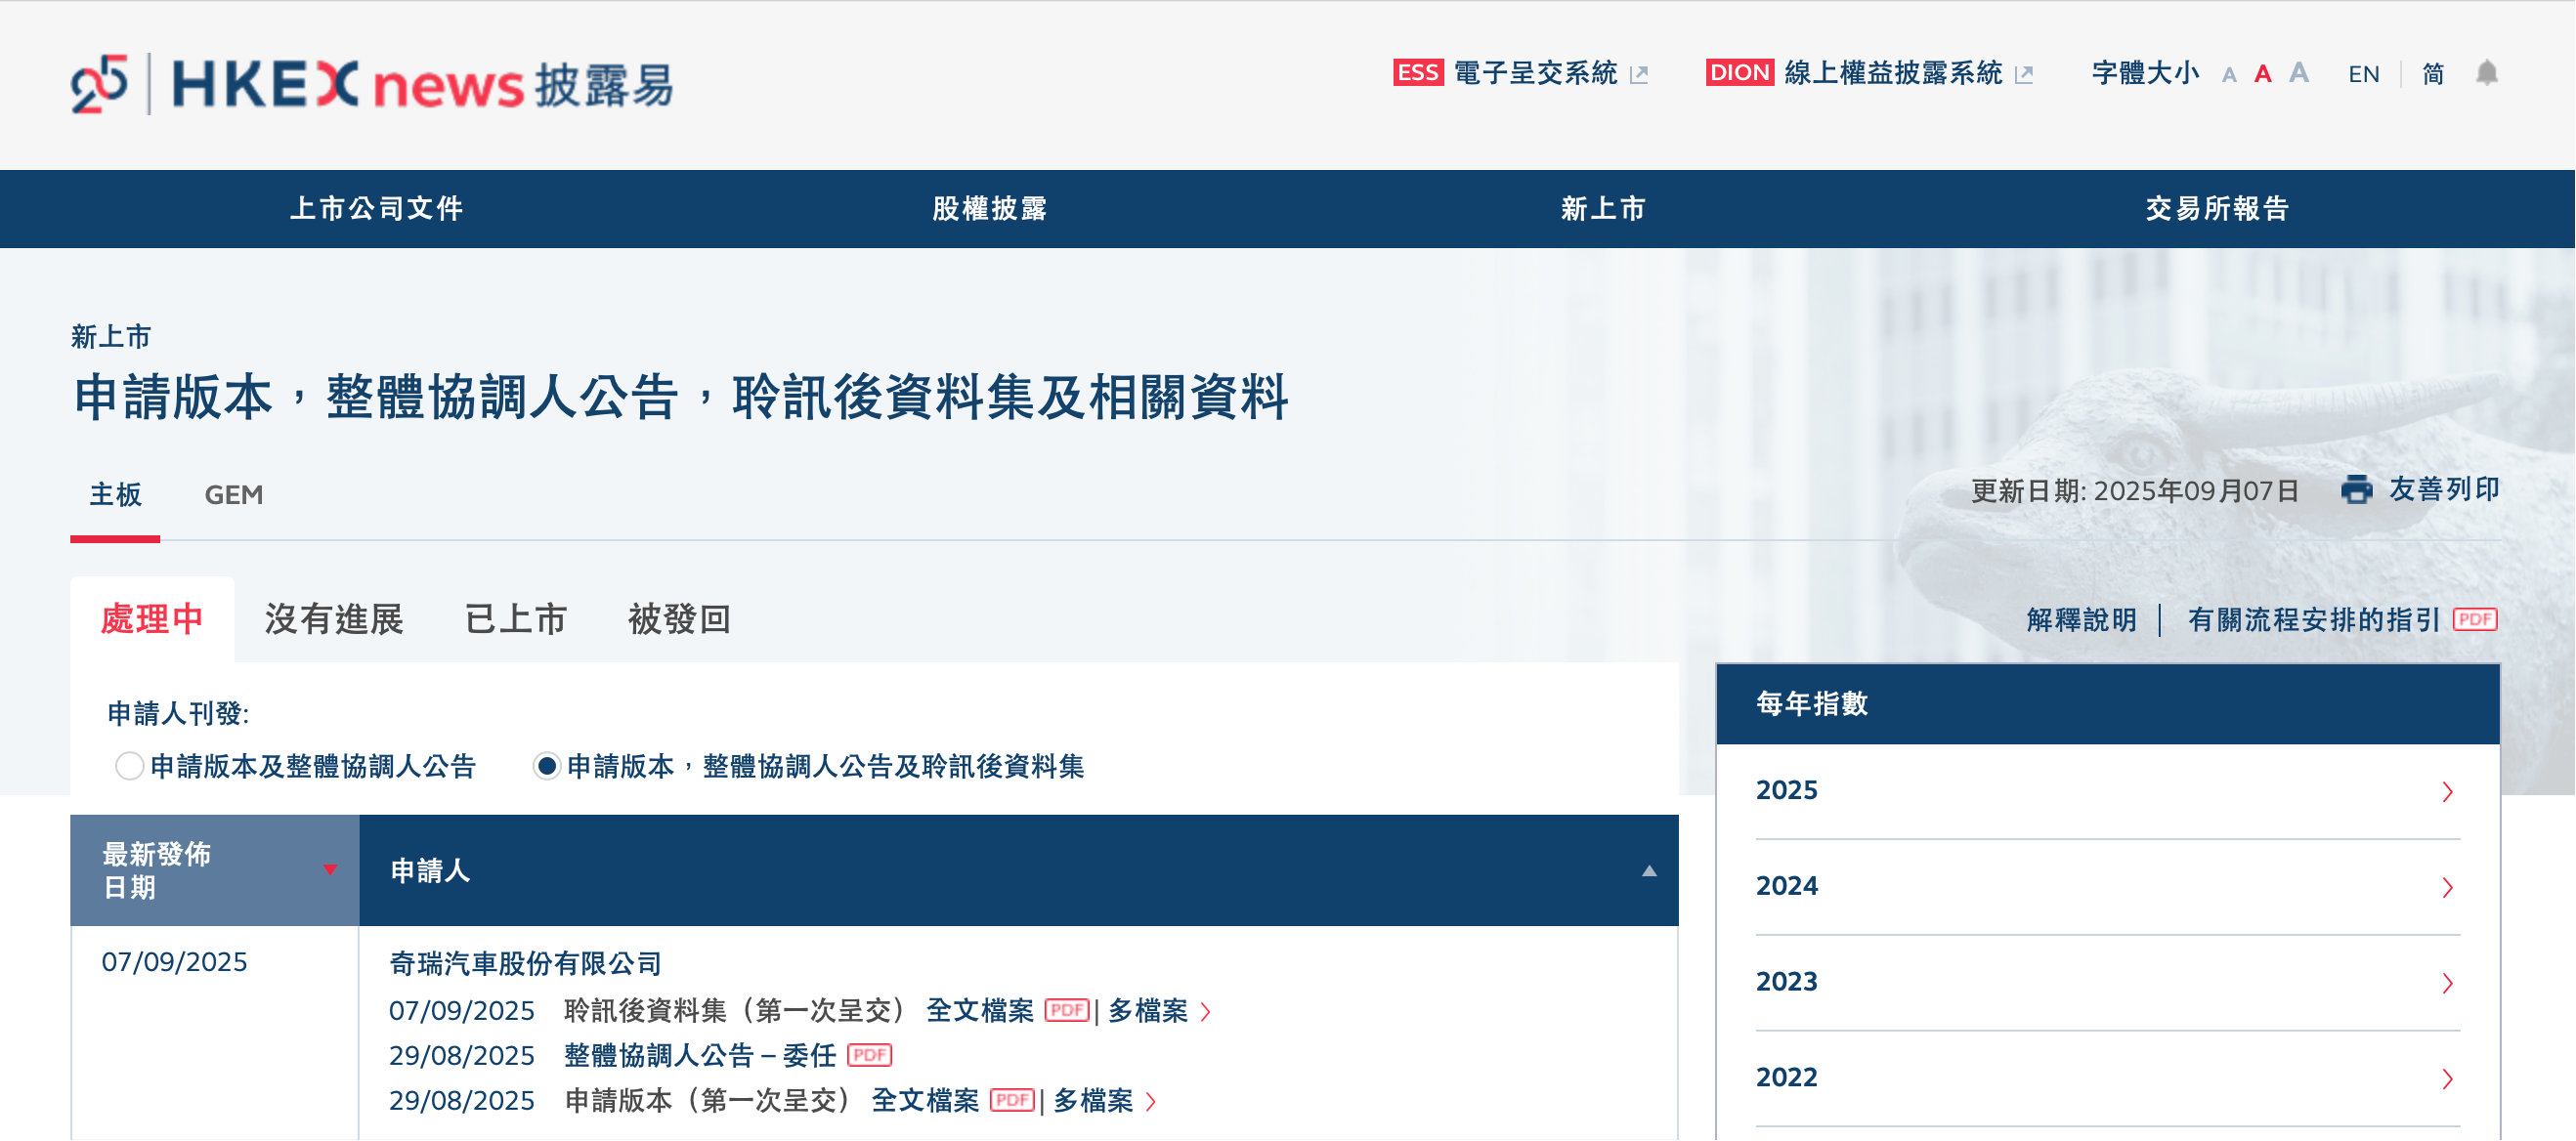This screenshot has height=1141, width=2576.
Task: Click the 奇瑞汽車股份有限公司 applicant name
Action: click(x=526, y=963)
